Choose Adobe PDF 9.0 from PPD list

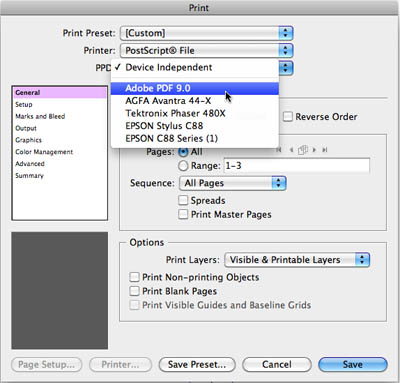click(195, 88)
